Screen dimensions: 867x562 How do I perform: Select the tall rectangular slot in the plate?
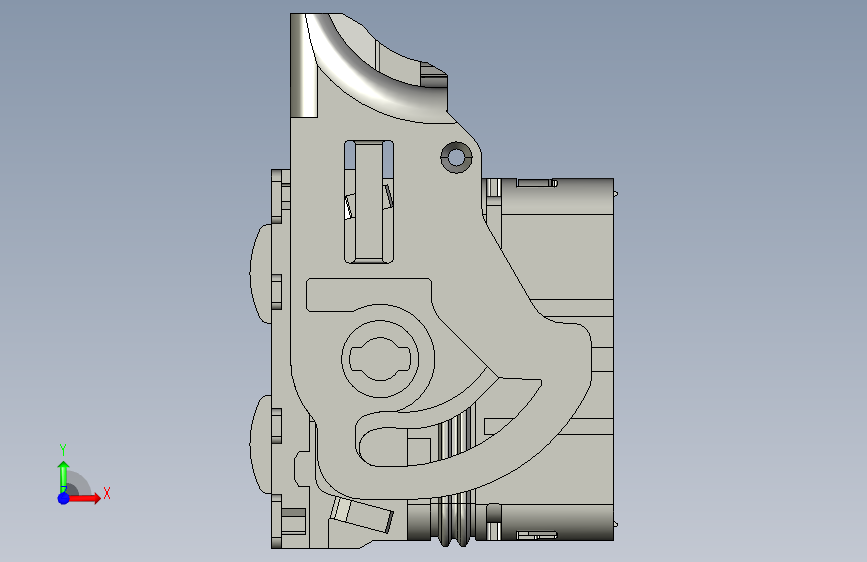click(x=369, y=201)
